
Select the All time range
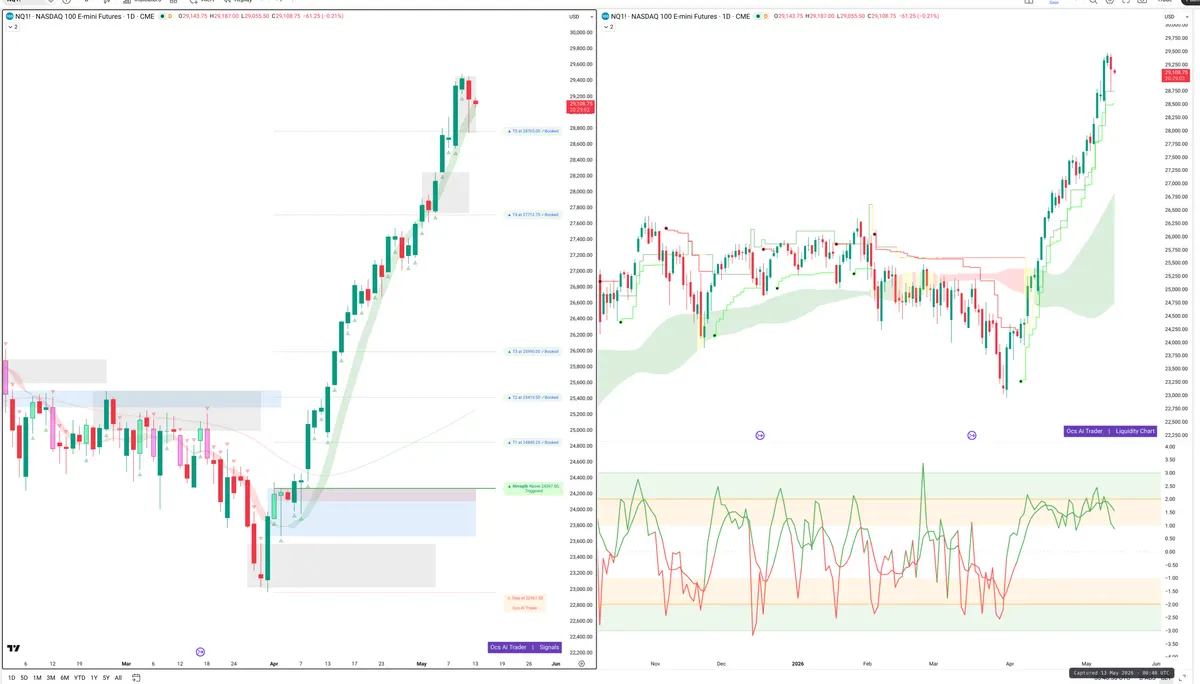118,677
